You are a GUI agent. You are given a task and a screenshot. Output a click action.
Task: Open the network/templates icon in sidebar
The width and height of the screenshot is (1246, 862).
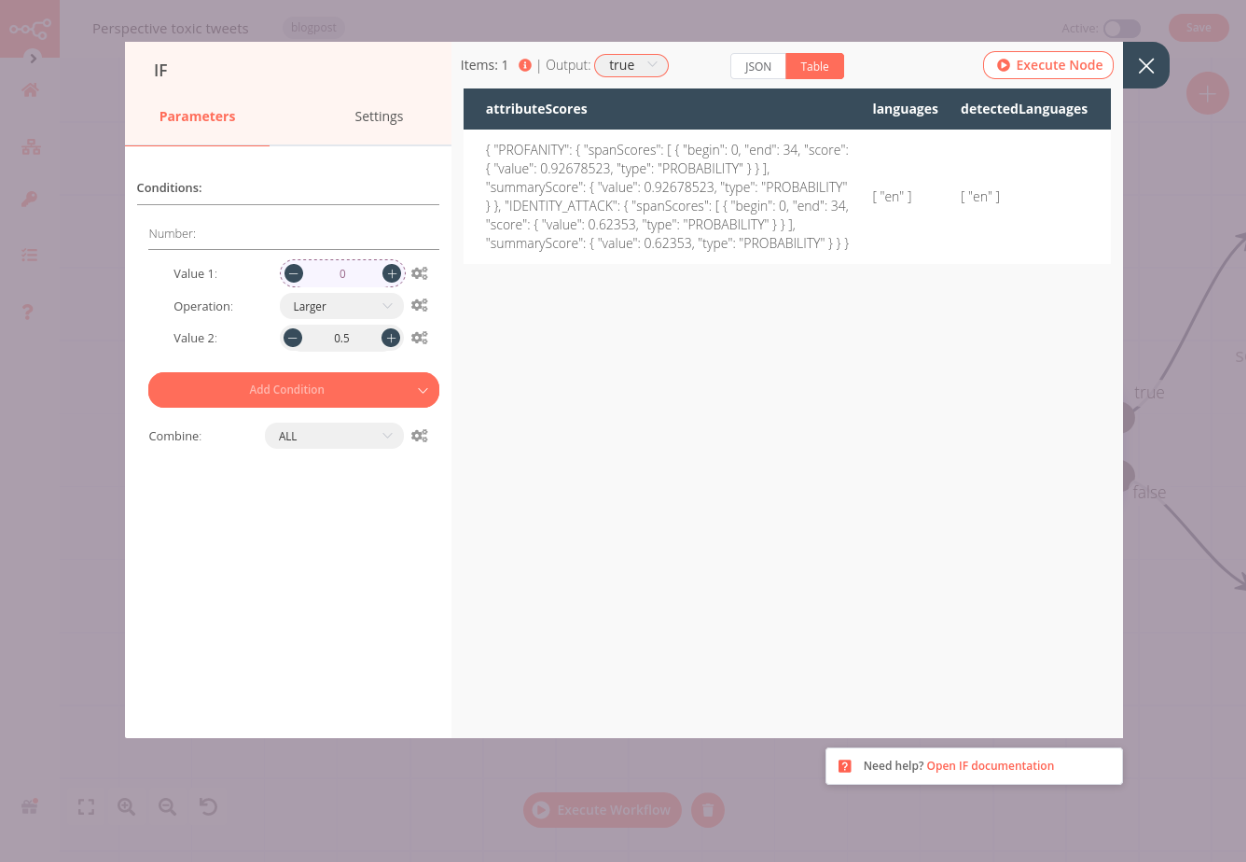30,147
